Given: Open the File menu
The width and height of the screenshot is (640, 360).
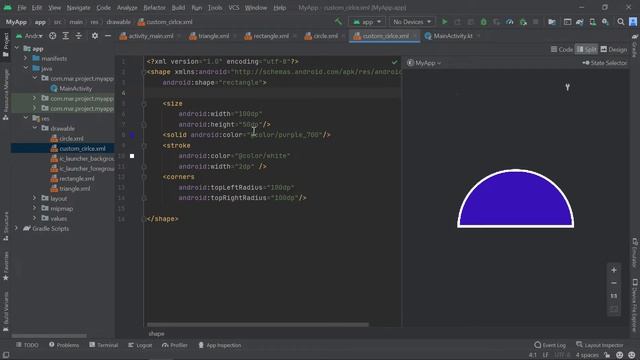Looking at the screenshot, I should coord(22,8).
